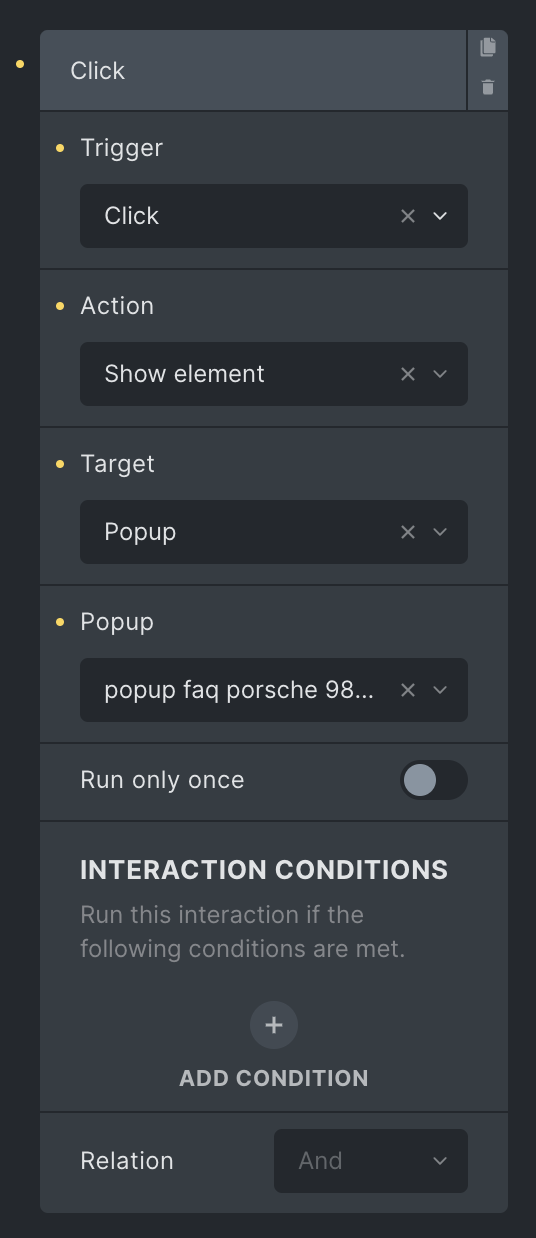
Task: Open the Popup template dropdown chevron
Action: click(440, 690)
